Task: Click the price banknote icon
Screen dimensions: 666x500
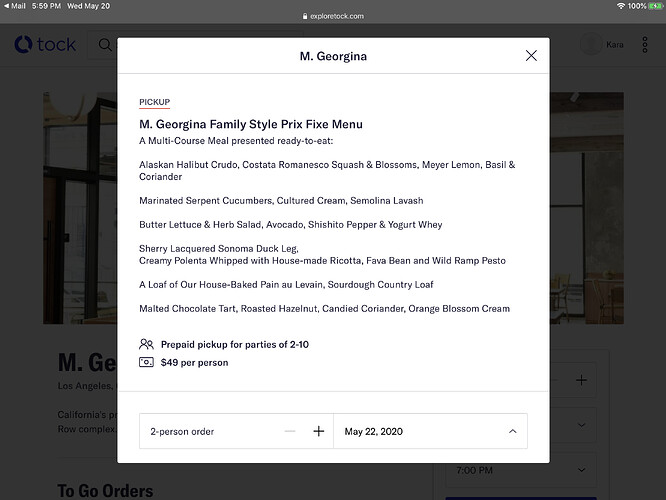Action: [x=146, y=362]
